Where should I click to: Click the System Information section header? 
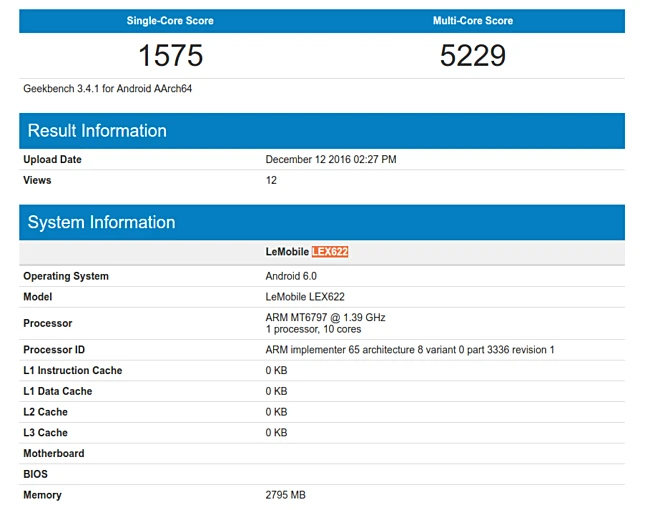101,222
